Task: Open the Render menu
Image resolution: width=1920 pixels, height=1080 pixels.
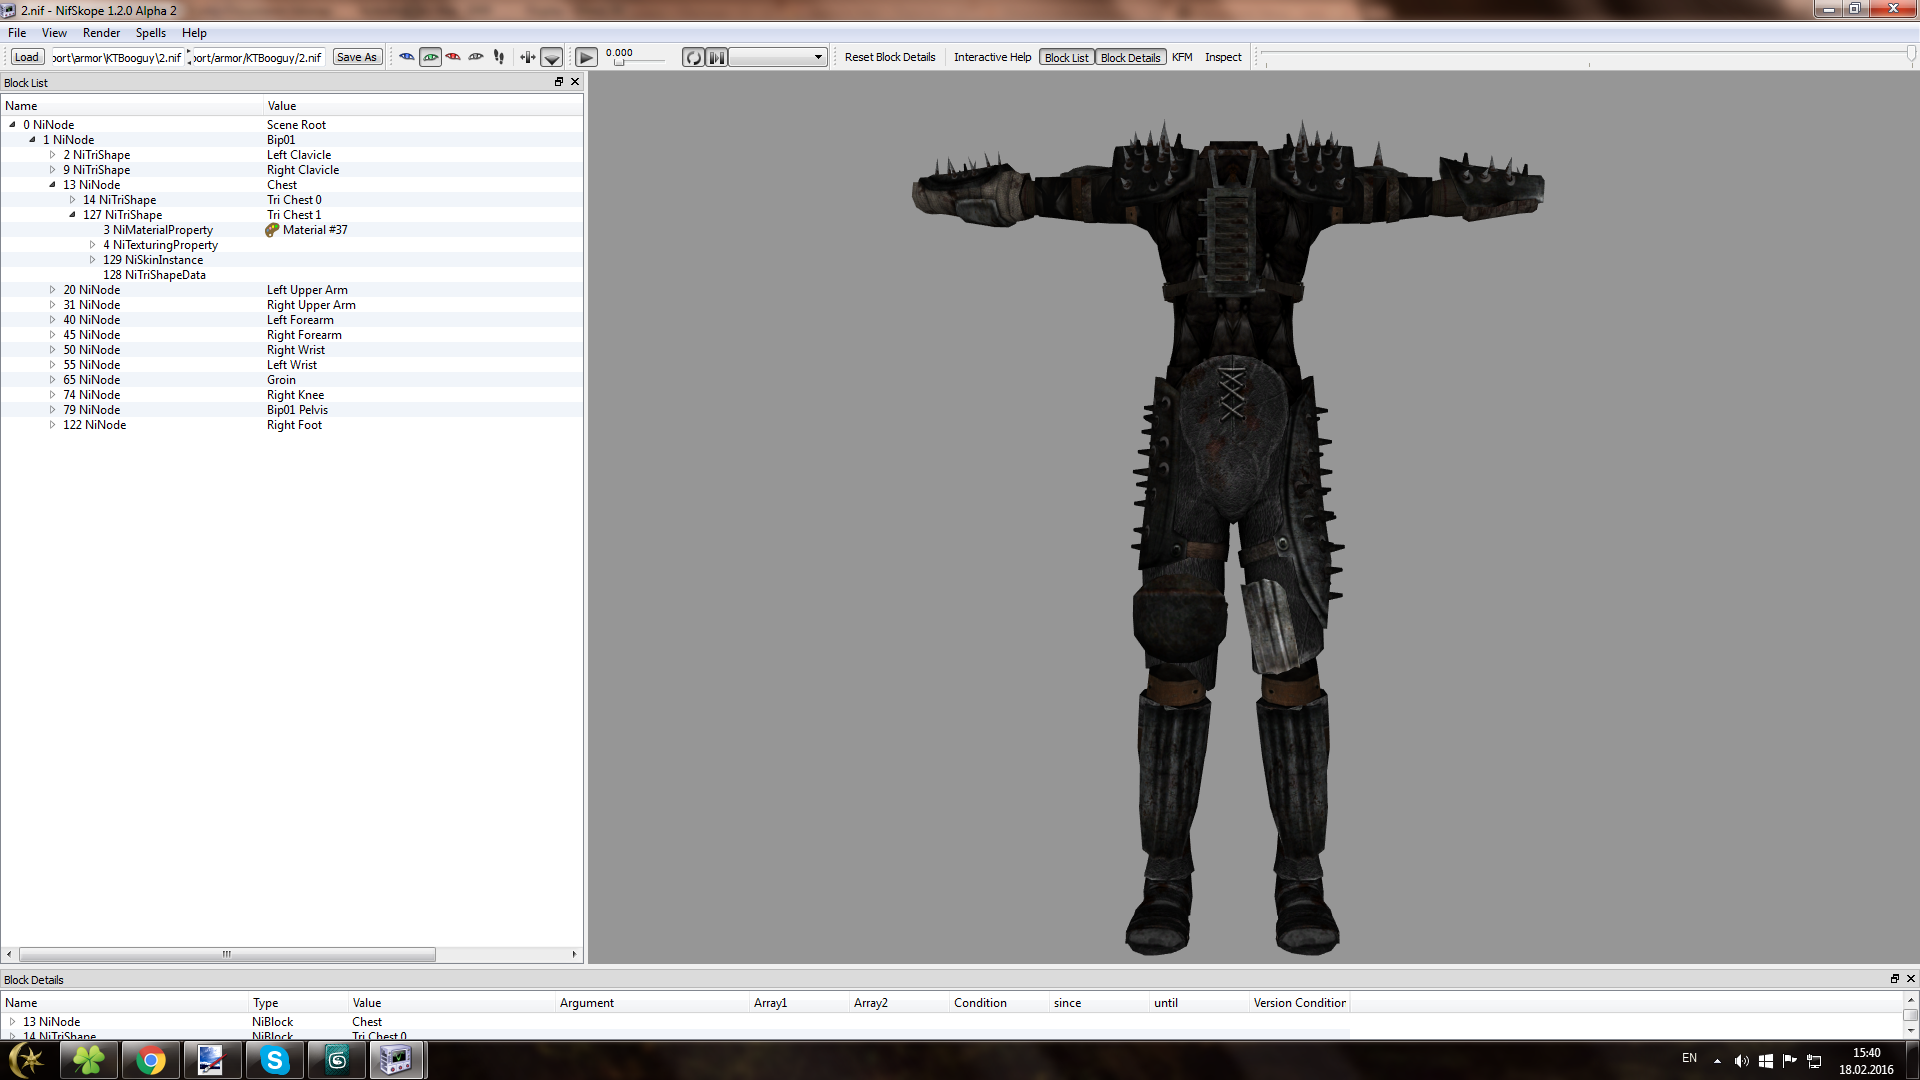Action: (x=101, y=33)
